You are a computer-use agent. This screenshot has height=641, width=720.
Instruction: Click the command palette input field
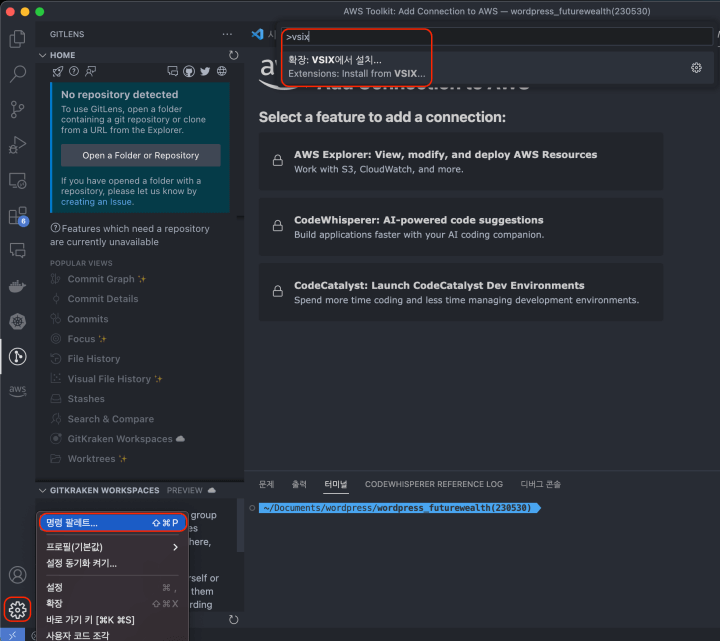(x=497, y=37)
